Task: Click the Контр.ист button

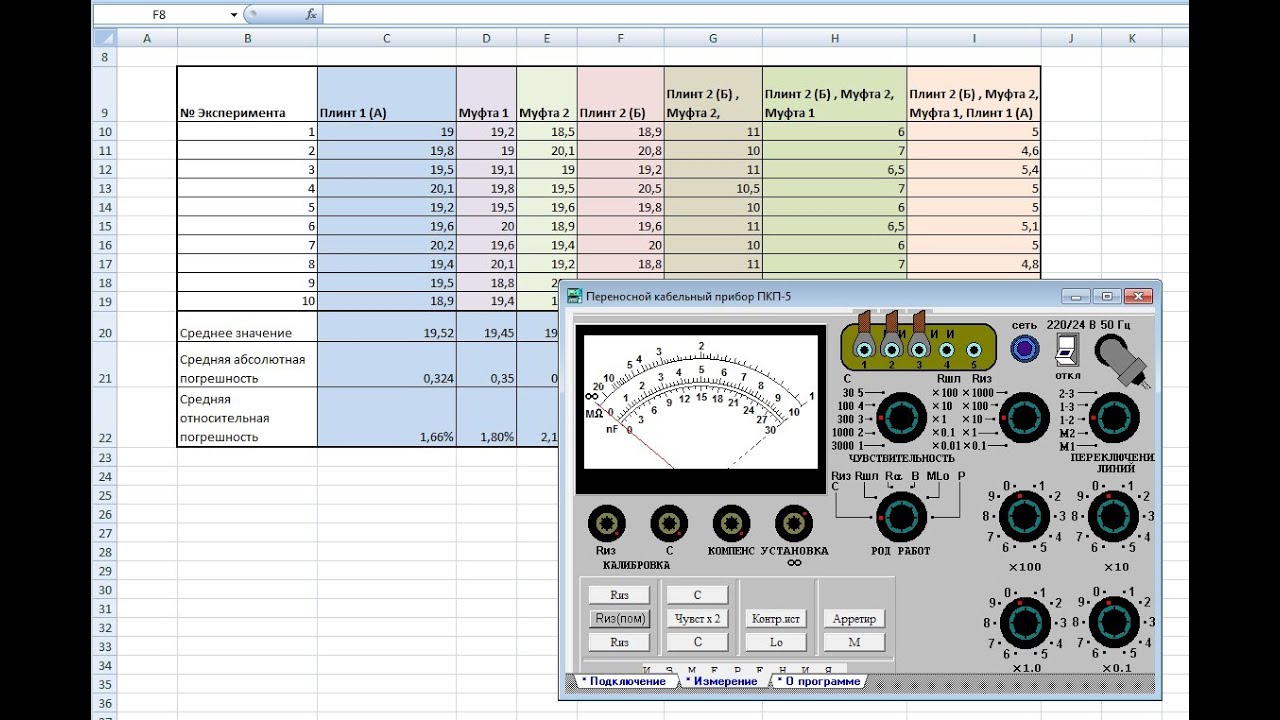Action: tap(776, 618)
